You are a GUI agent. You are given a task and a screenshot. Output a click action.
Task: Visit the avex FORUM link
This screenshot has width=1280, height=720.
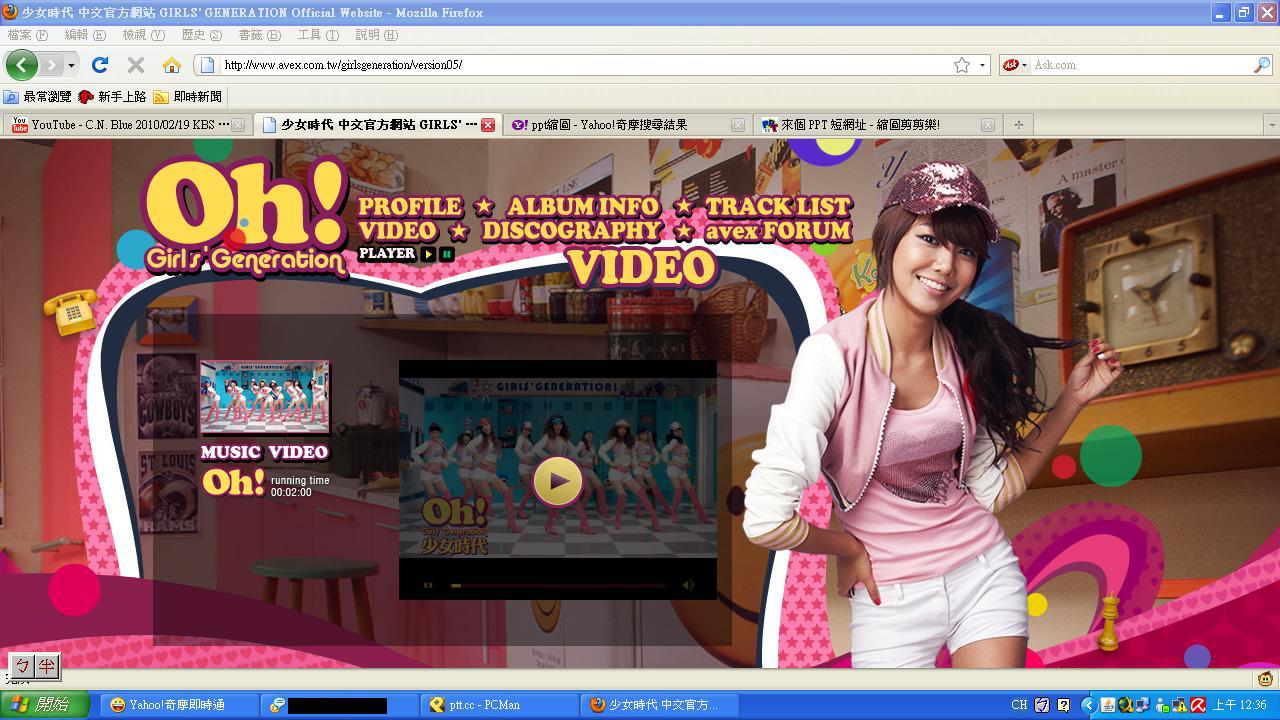pyautogui.click(x=778, y=231)
